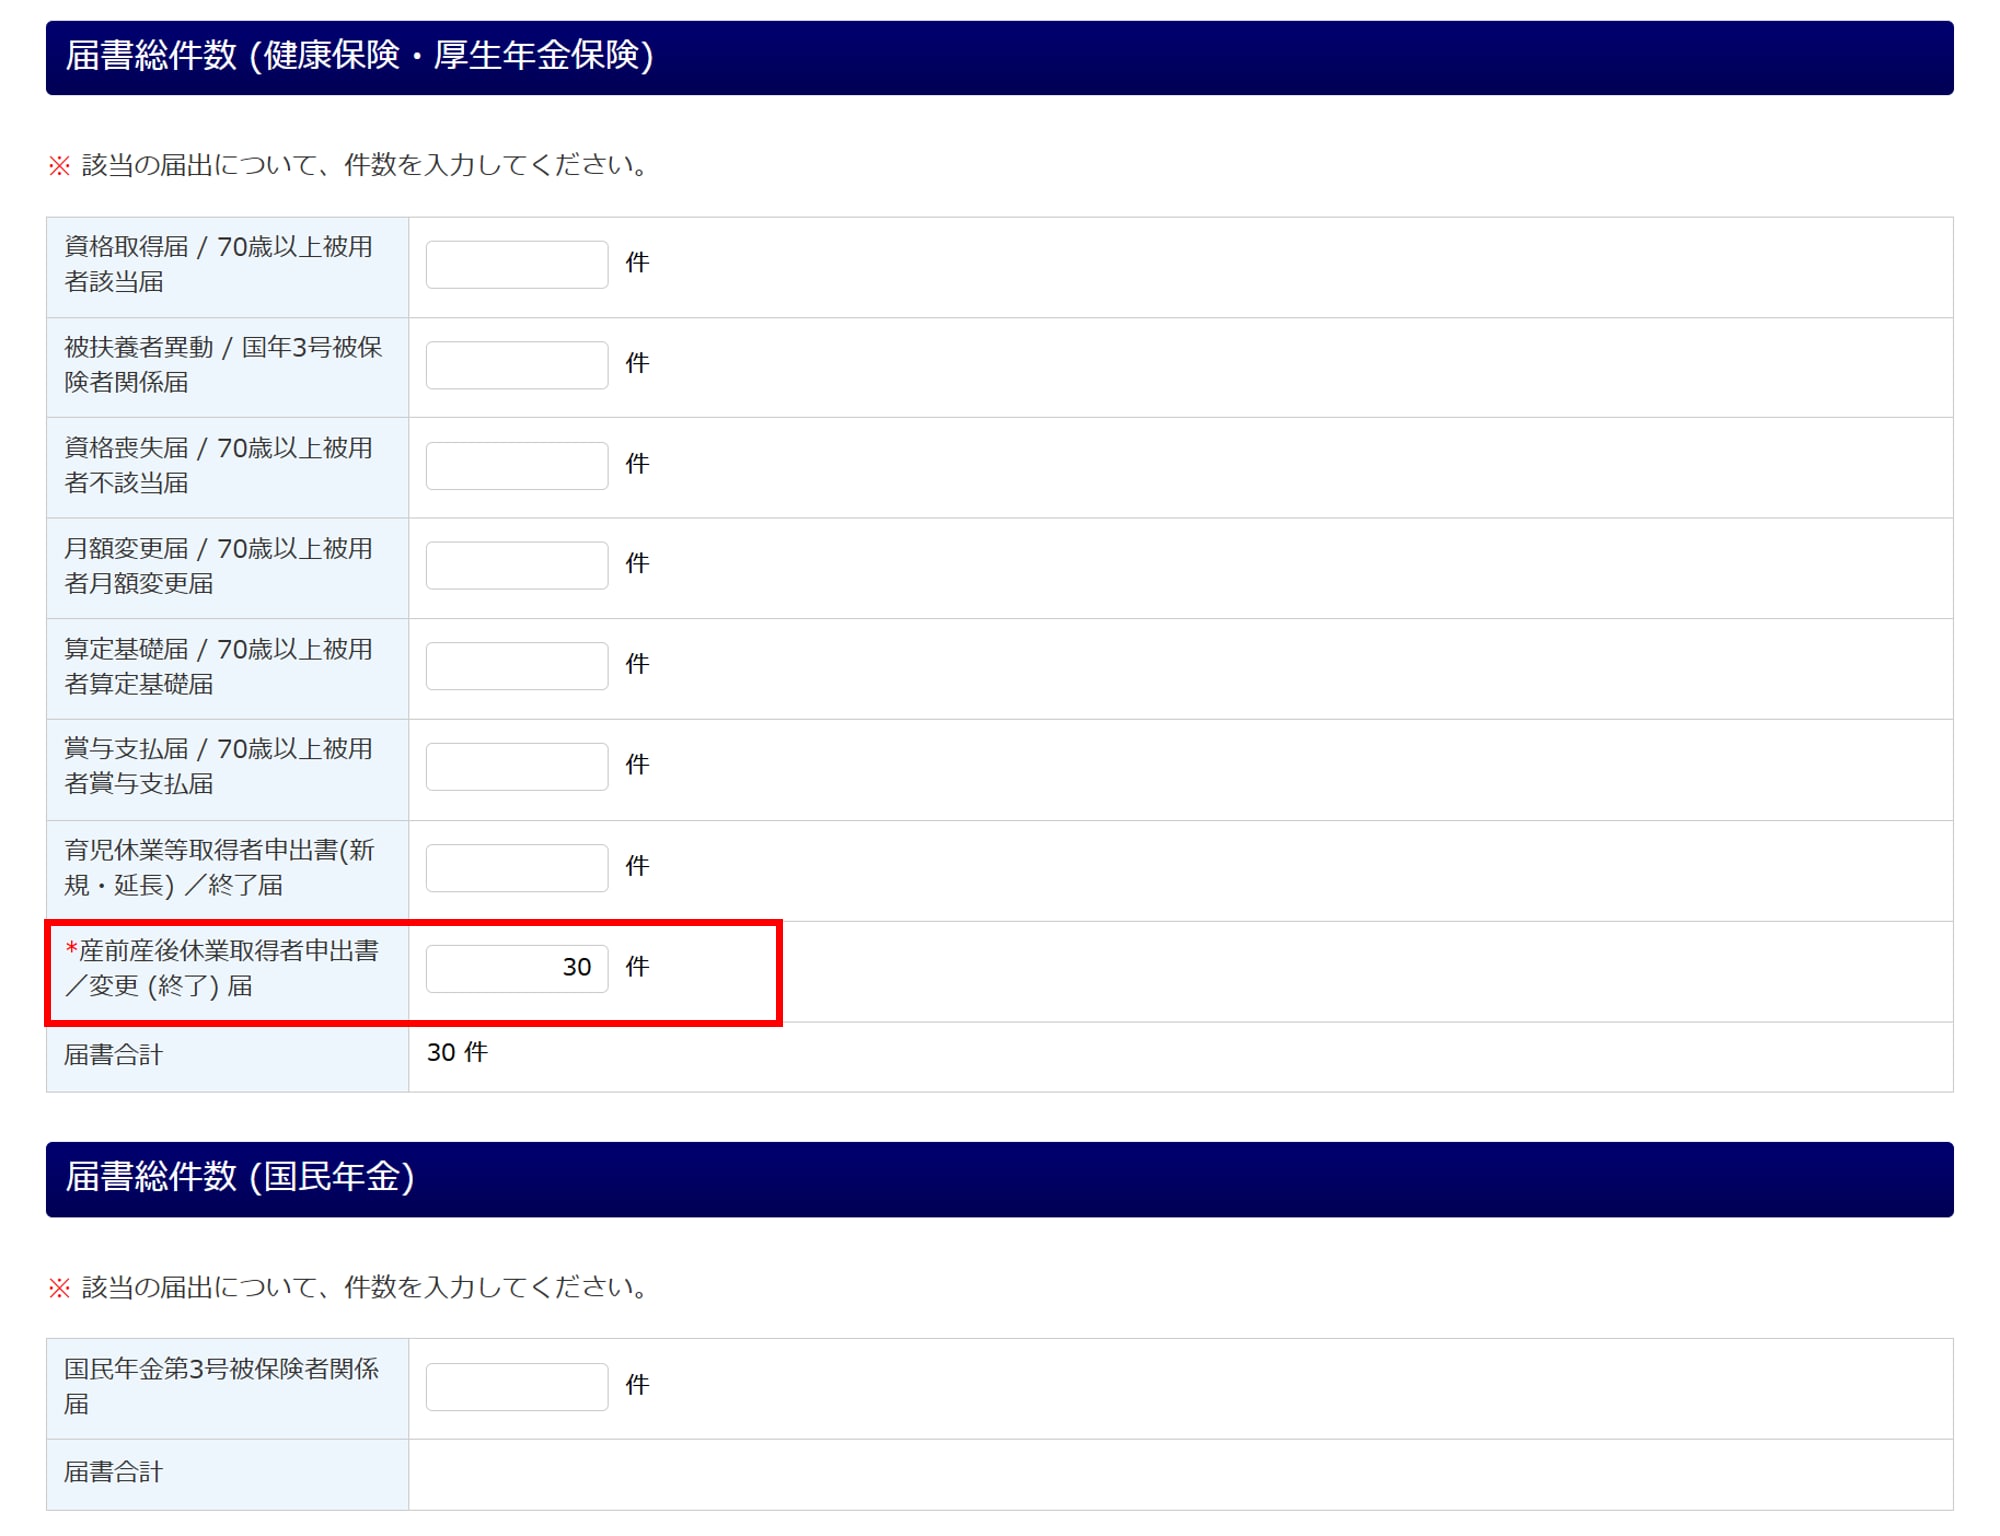This screenshot has width=2000, height=1536.
Task: Click the 被扶養者異動 / 国年3号 label cell
Action: coord(222,365)
